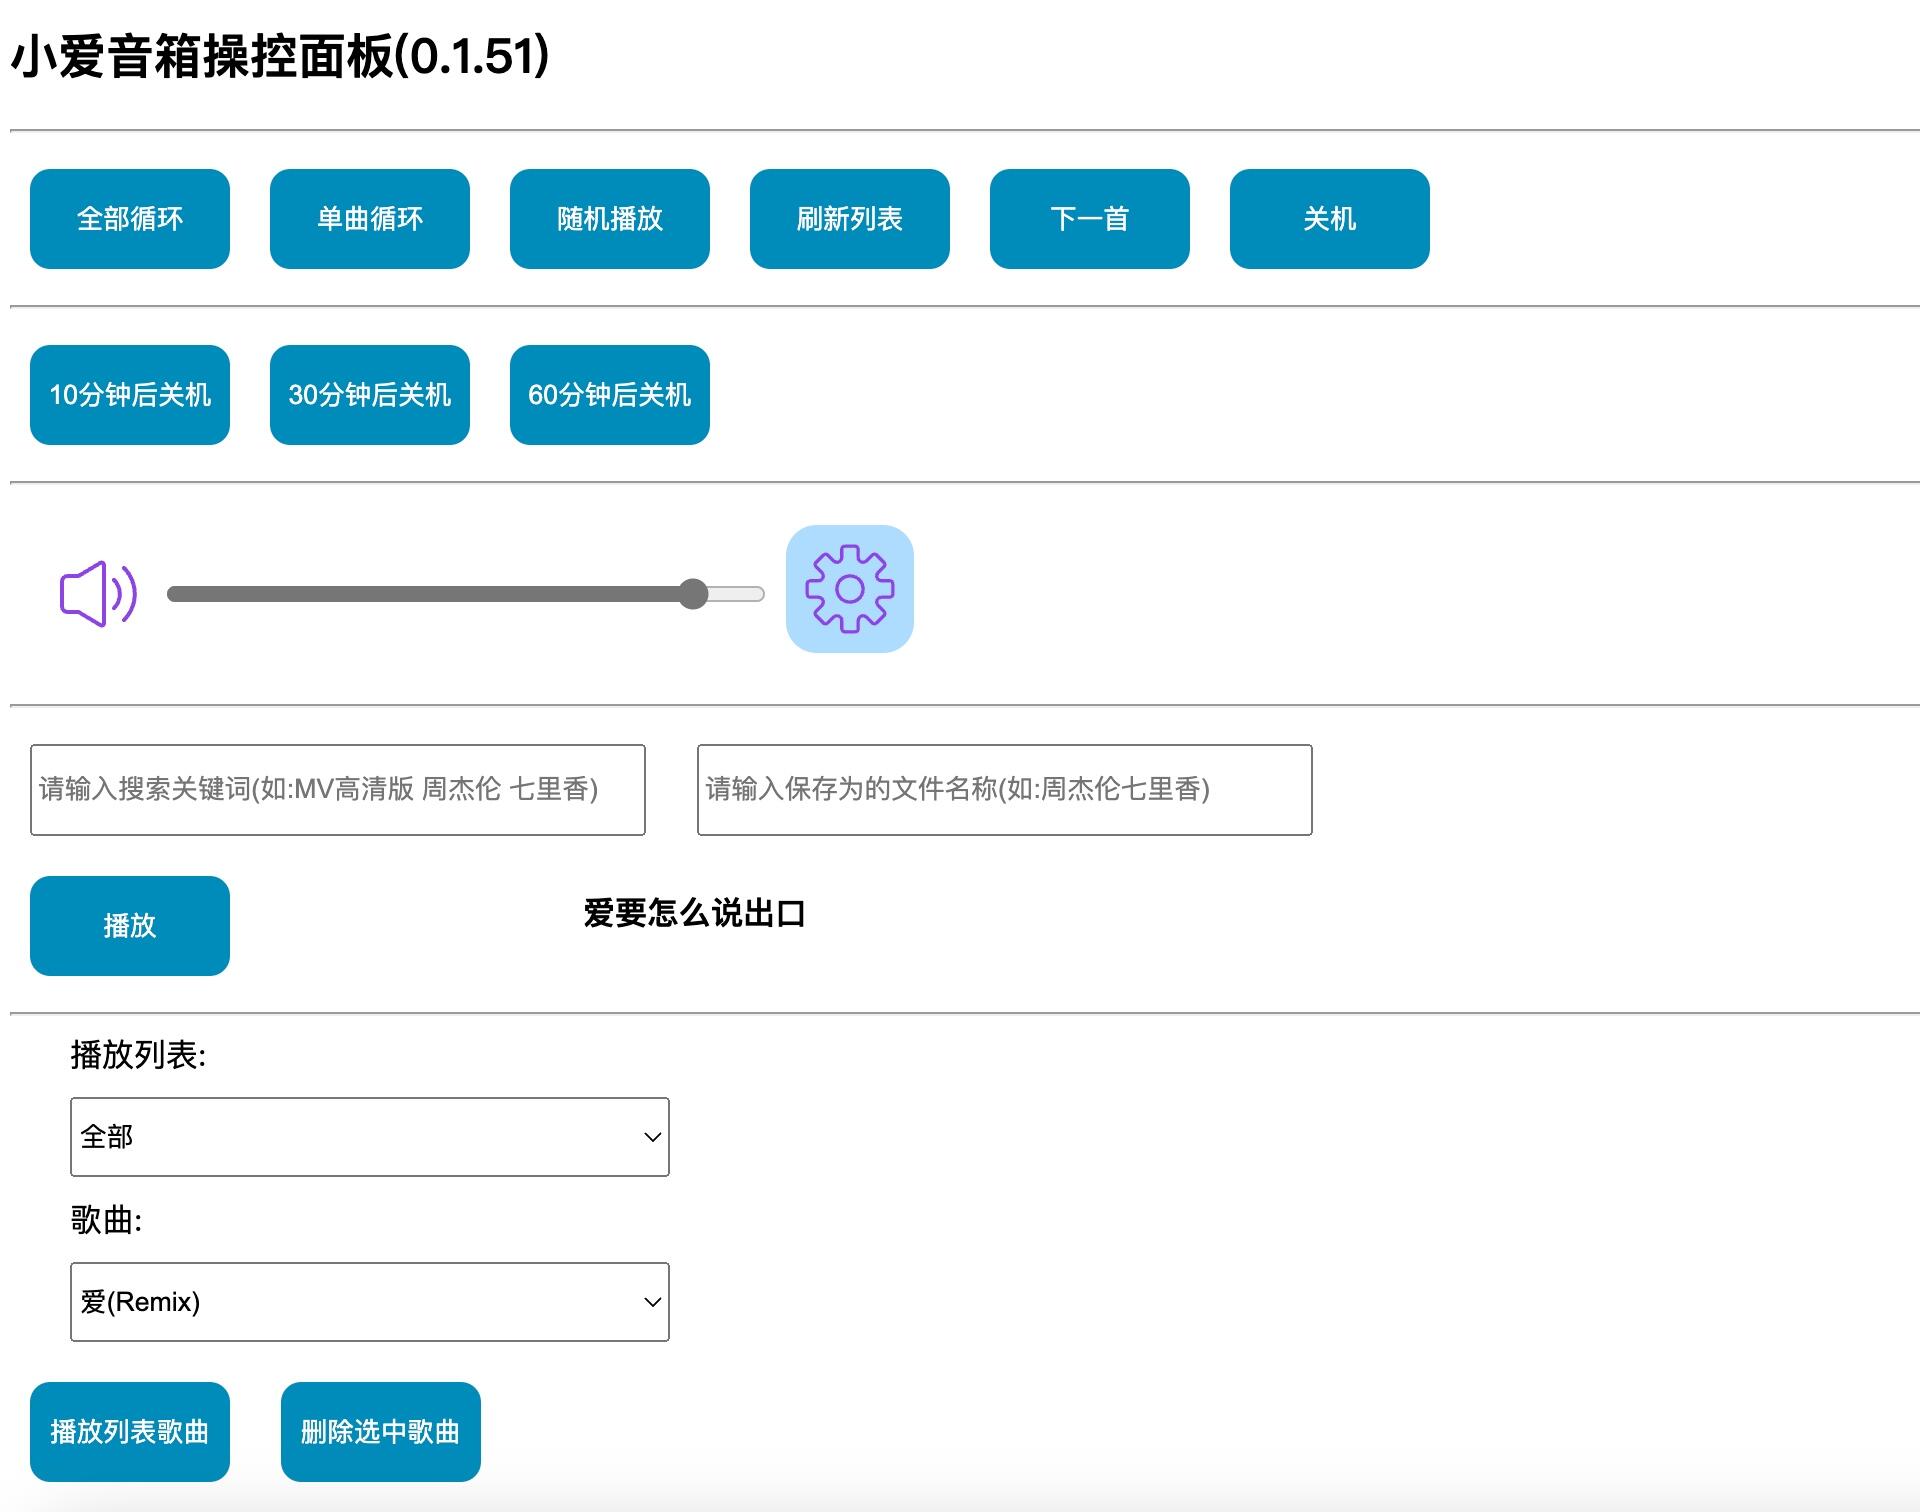Click the 播放列表歌曲 button
Viewport: 1920px width, 1512px height.
point(130,1432)
